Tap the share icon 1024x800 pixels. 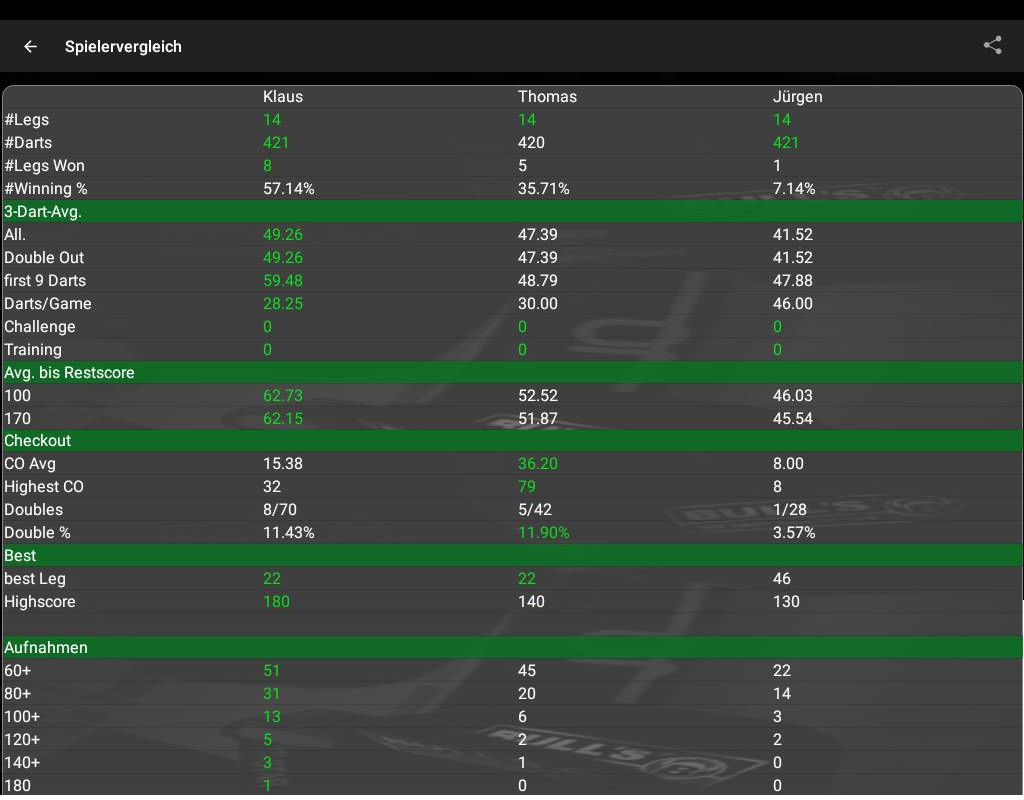[x=992, y=45]
